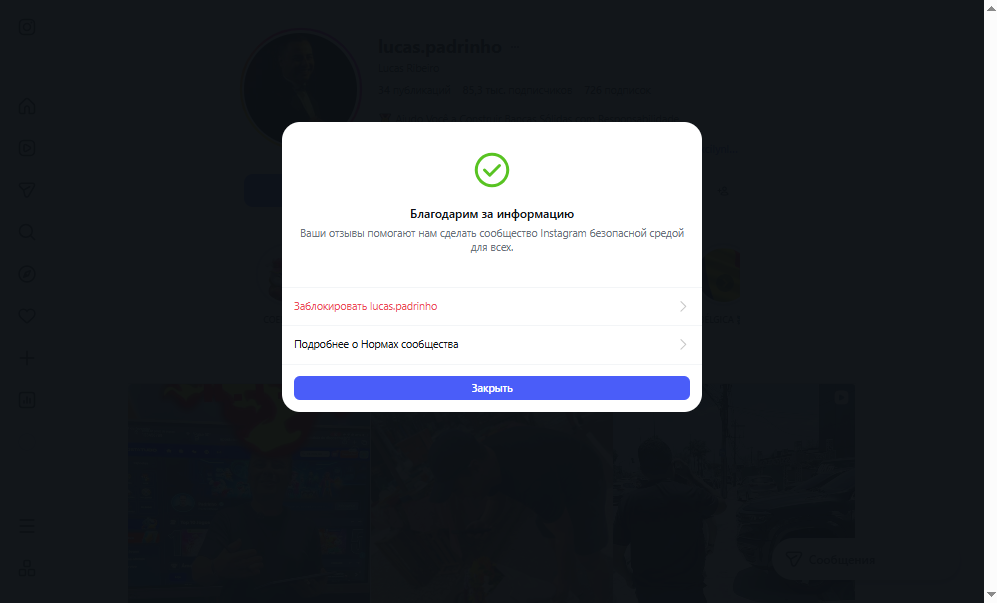Image resolution: width=997 pixels, height=603 pixels.
Task: Open the Notifications heart icon
Action: 27,316
